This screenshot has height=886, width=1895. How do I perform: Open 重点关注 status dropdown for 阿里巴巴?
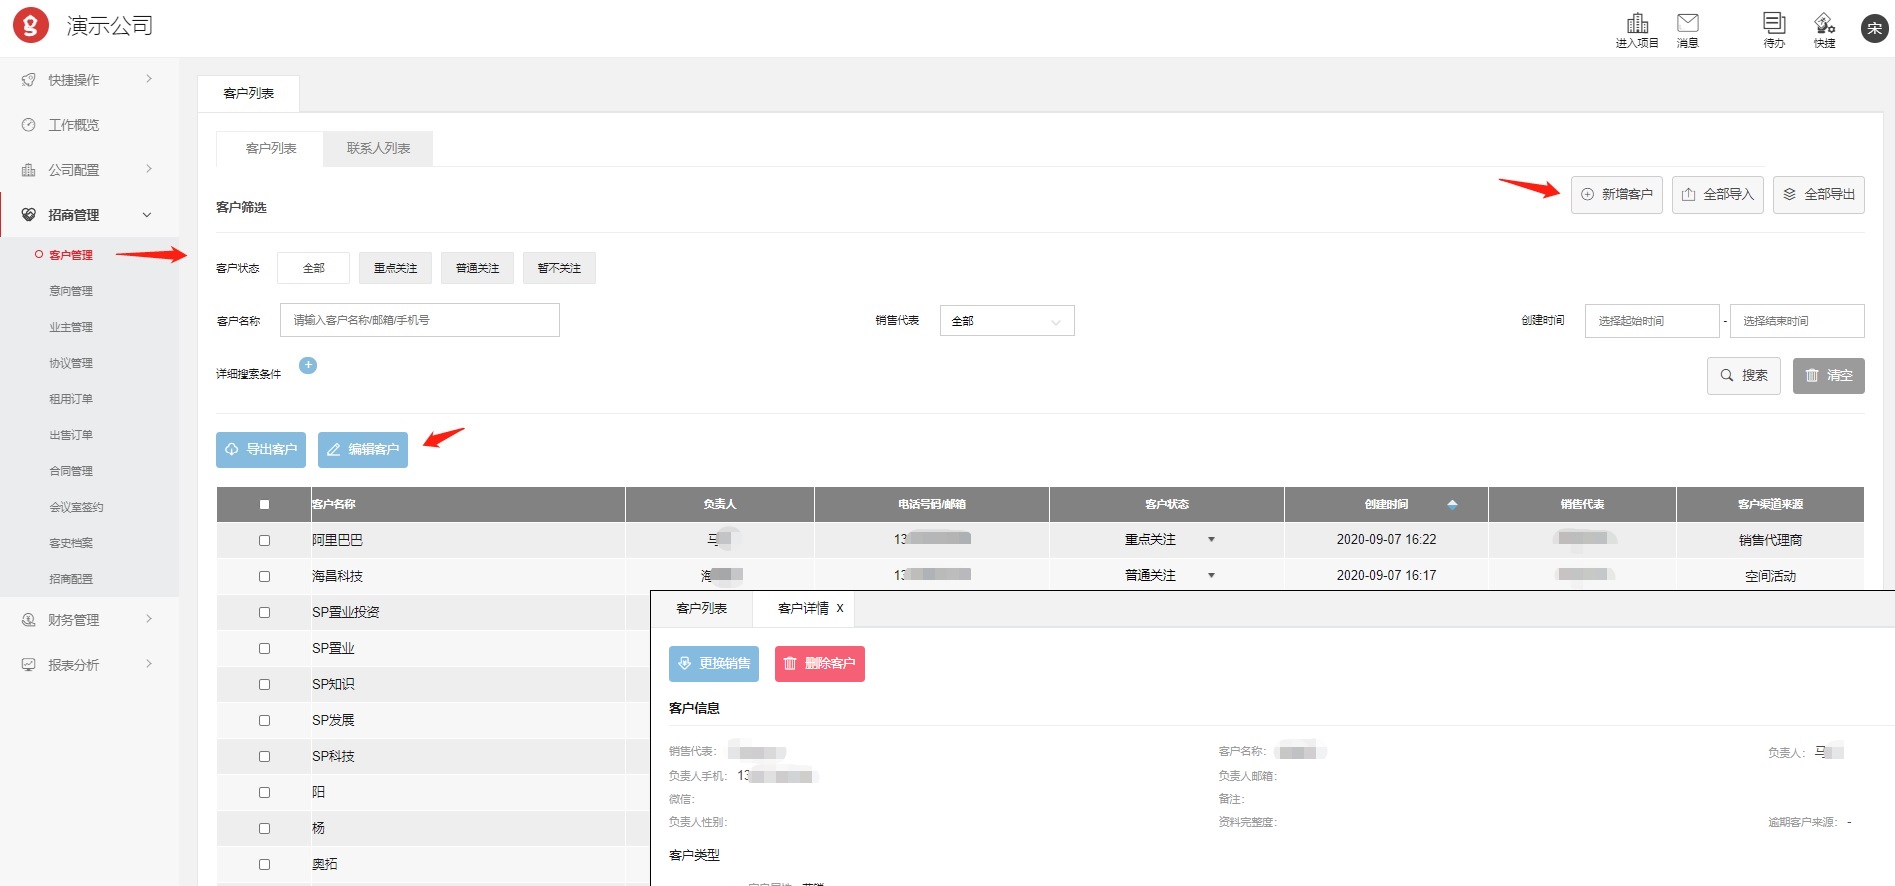1211,540
